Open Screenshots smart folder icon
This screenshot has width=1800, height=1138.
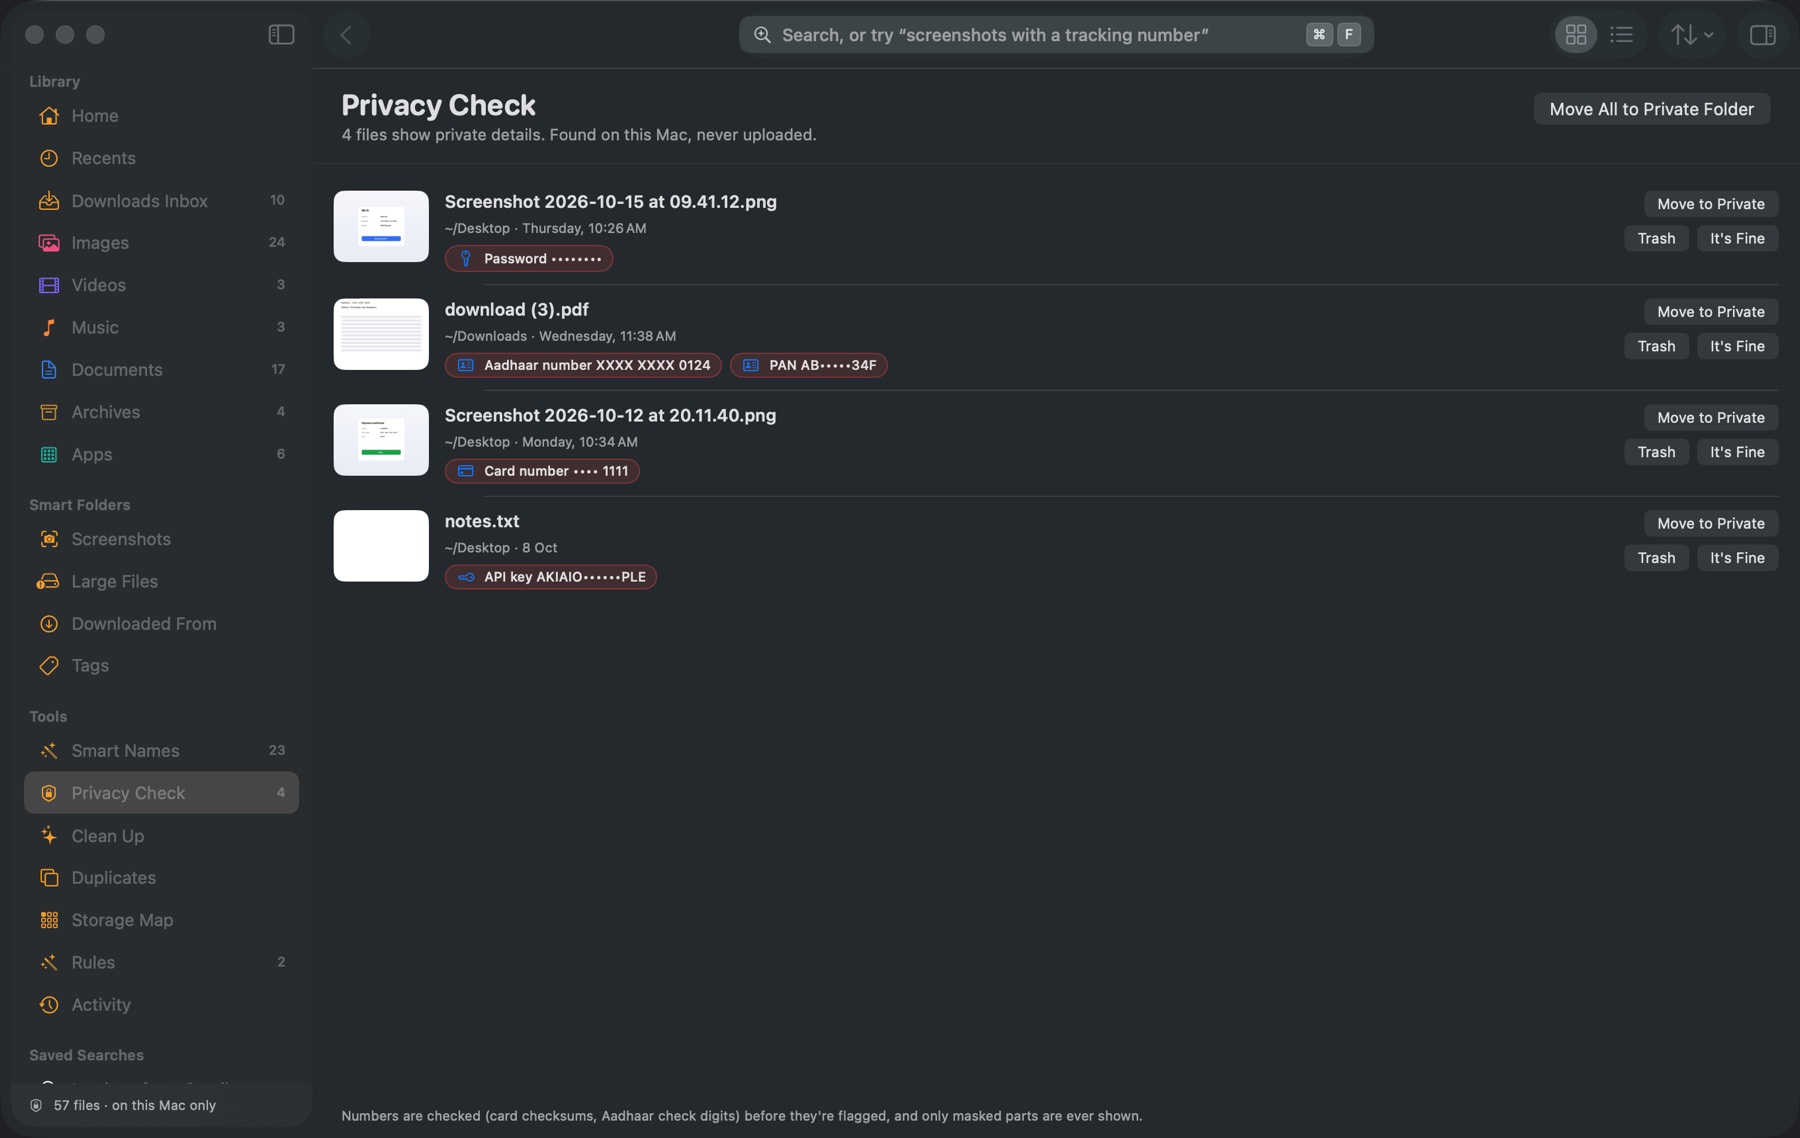tap(48, 539)
